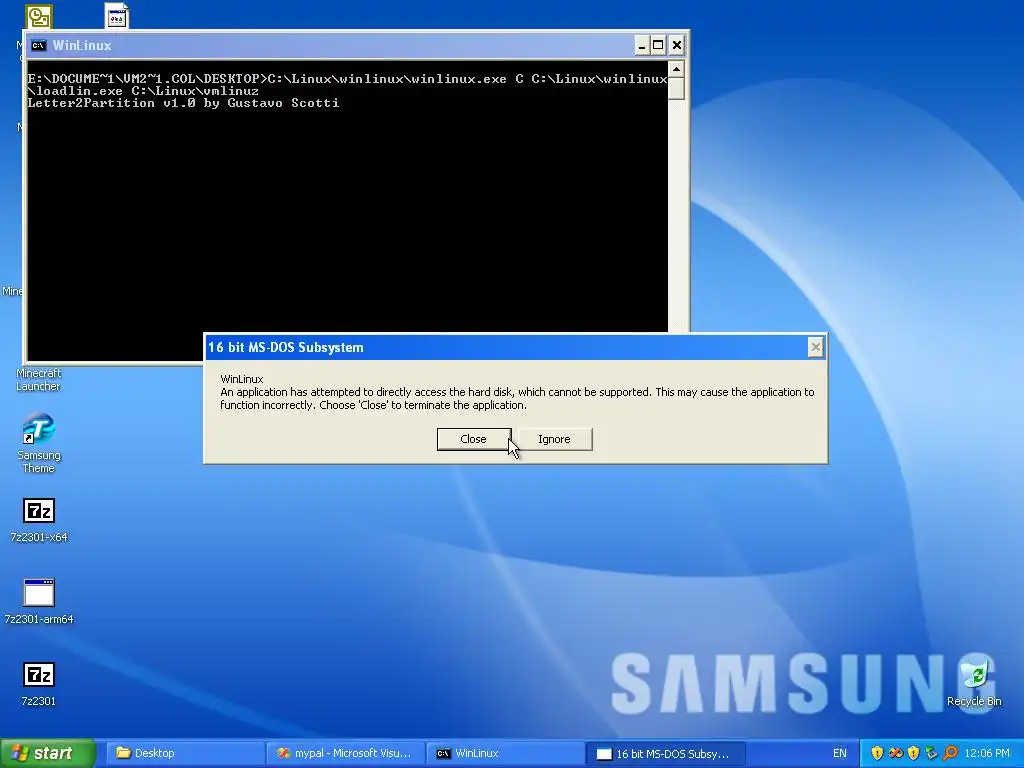Click the dialog text starting 'An application has attempted'

click(517, 398)
